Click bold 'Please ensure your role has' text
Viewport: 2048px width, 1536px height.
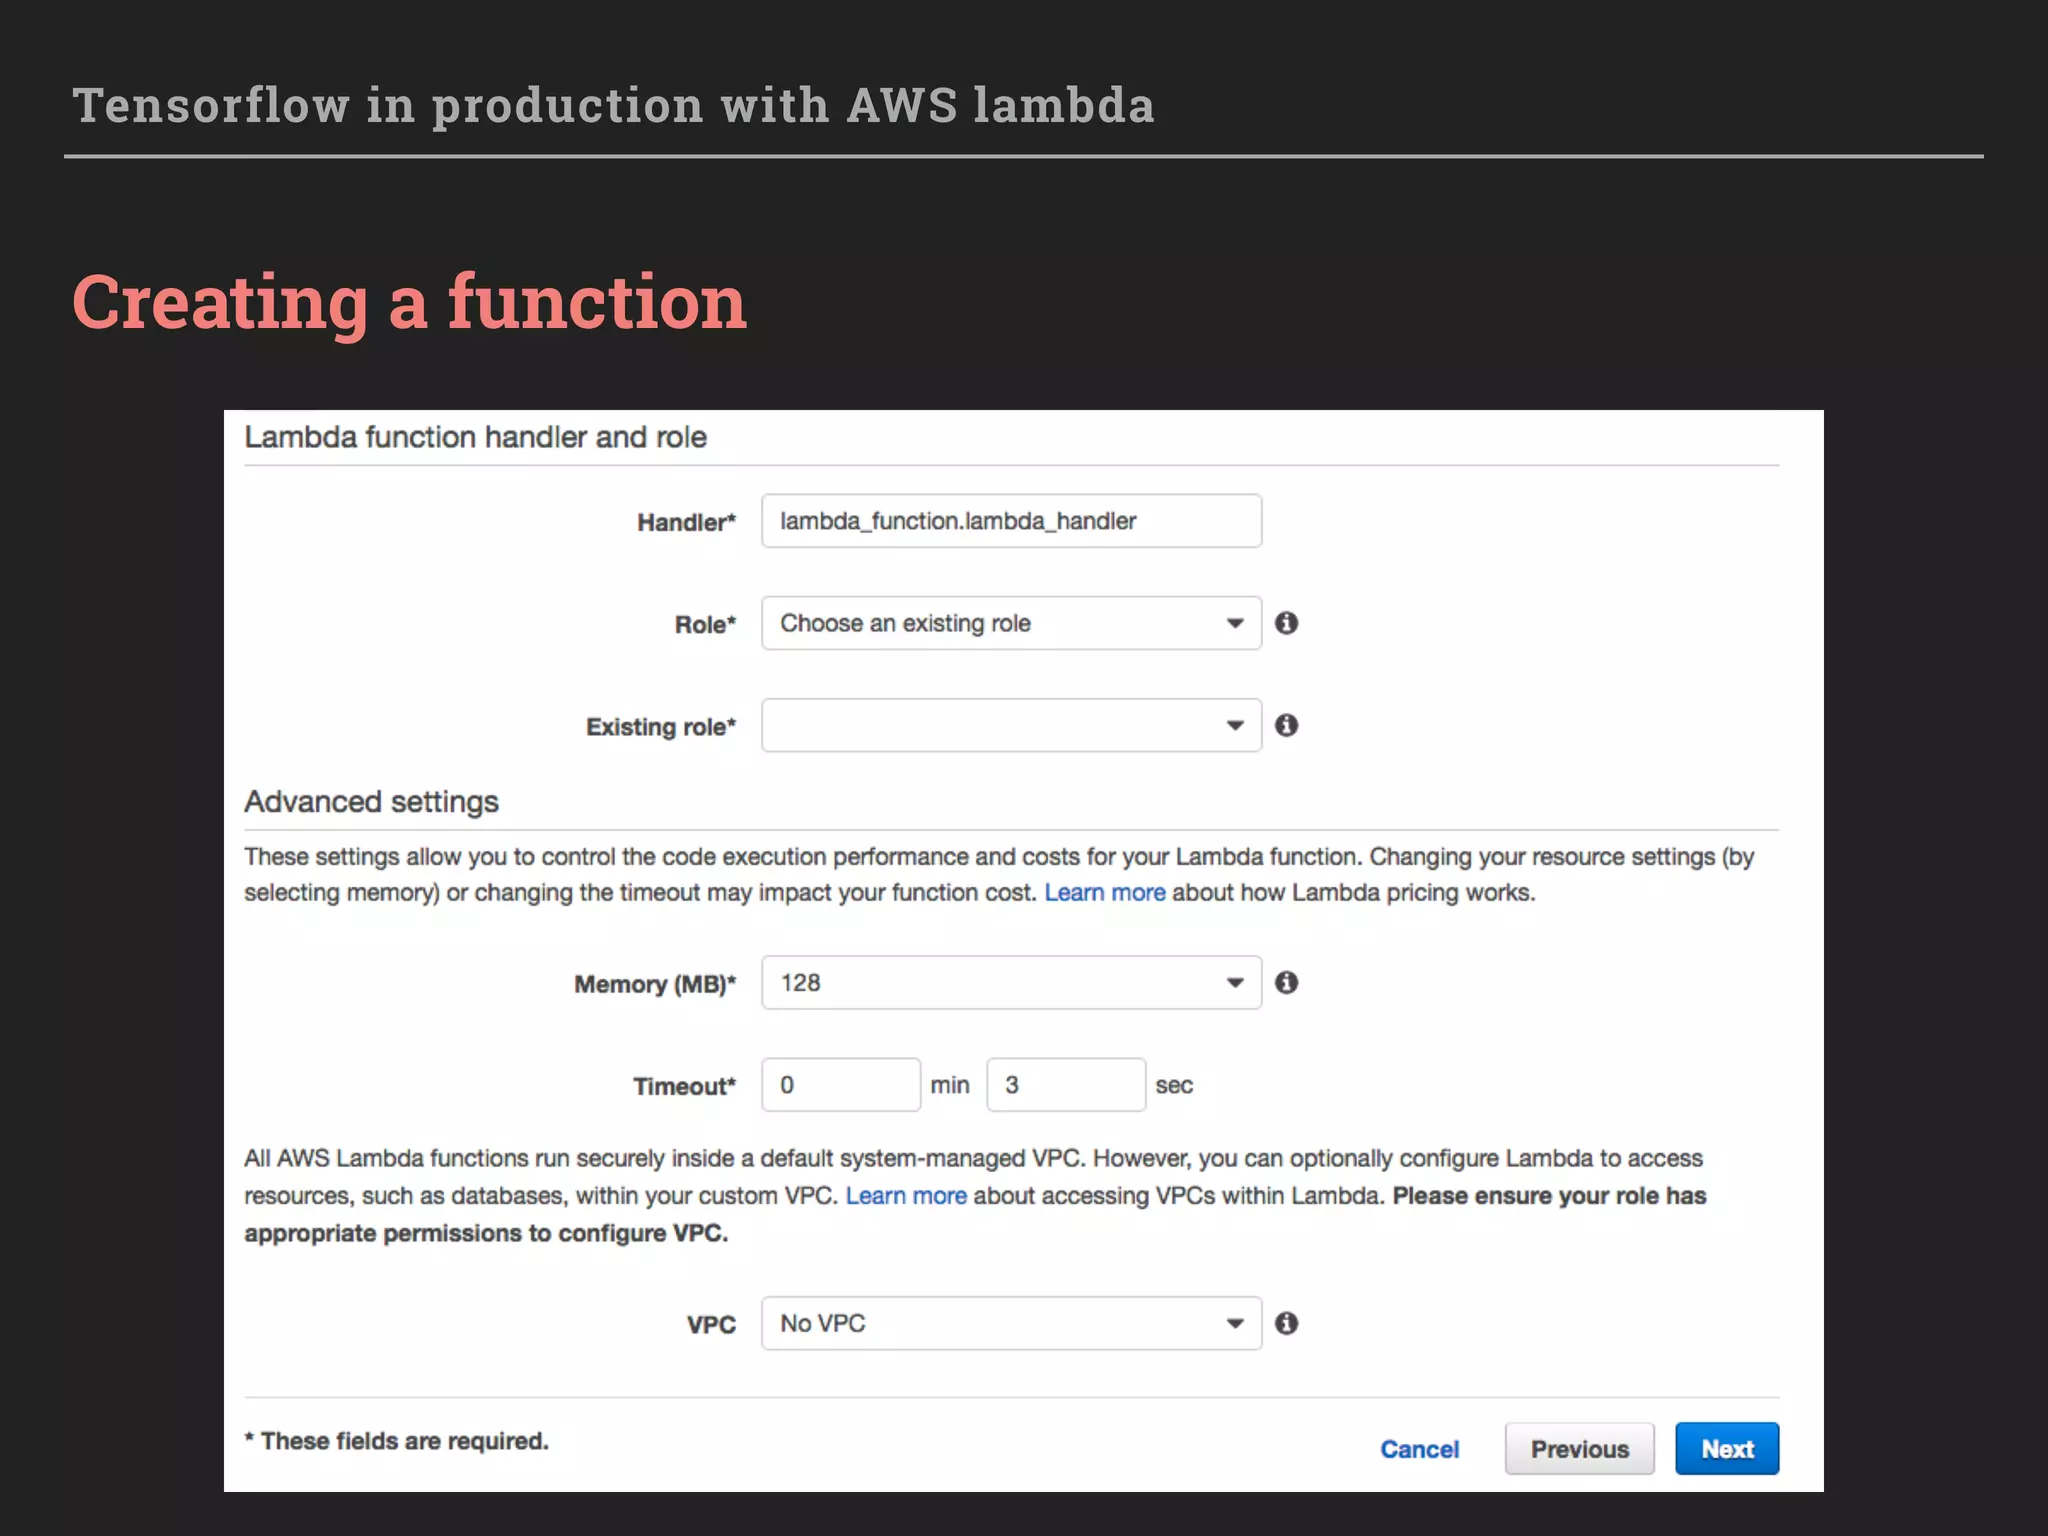tap(1549, 1196)
